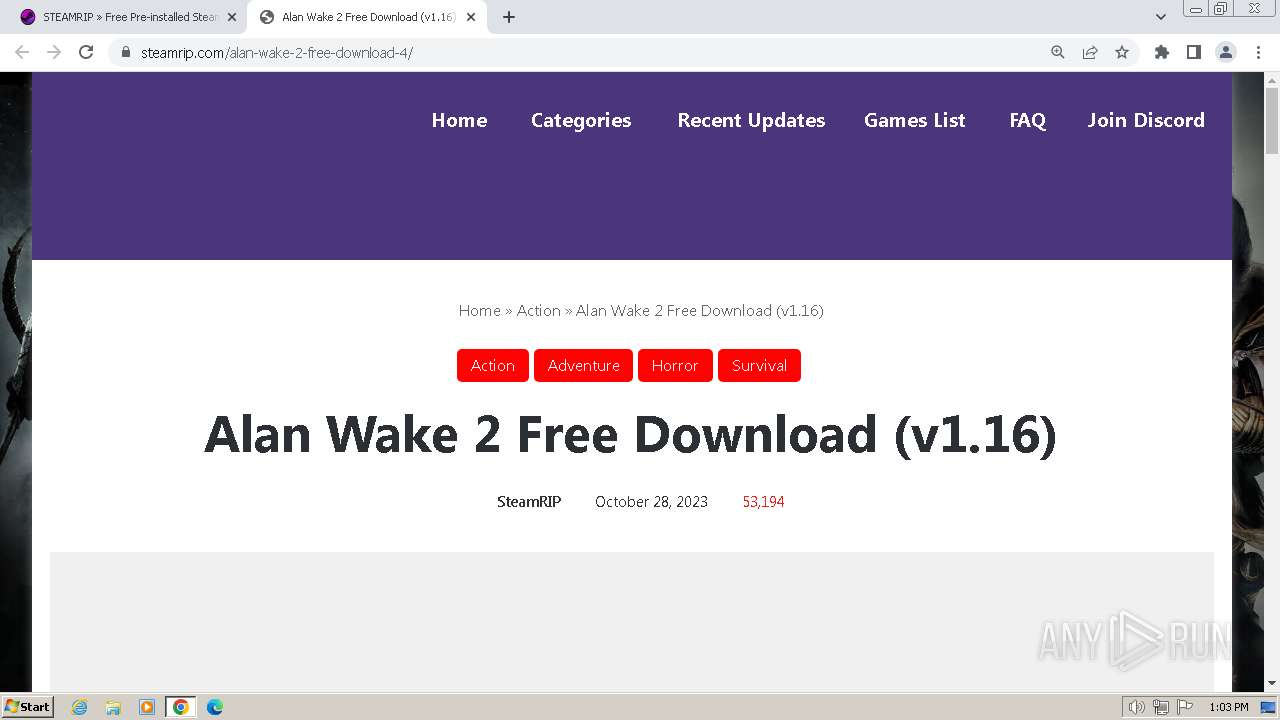
Task: Open the Action Center flag icon
Action: click(1185, 707)
